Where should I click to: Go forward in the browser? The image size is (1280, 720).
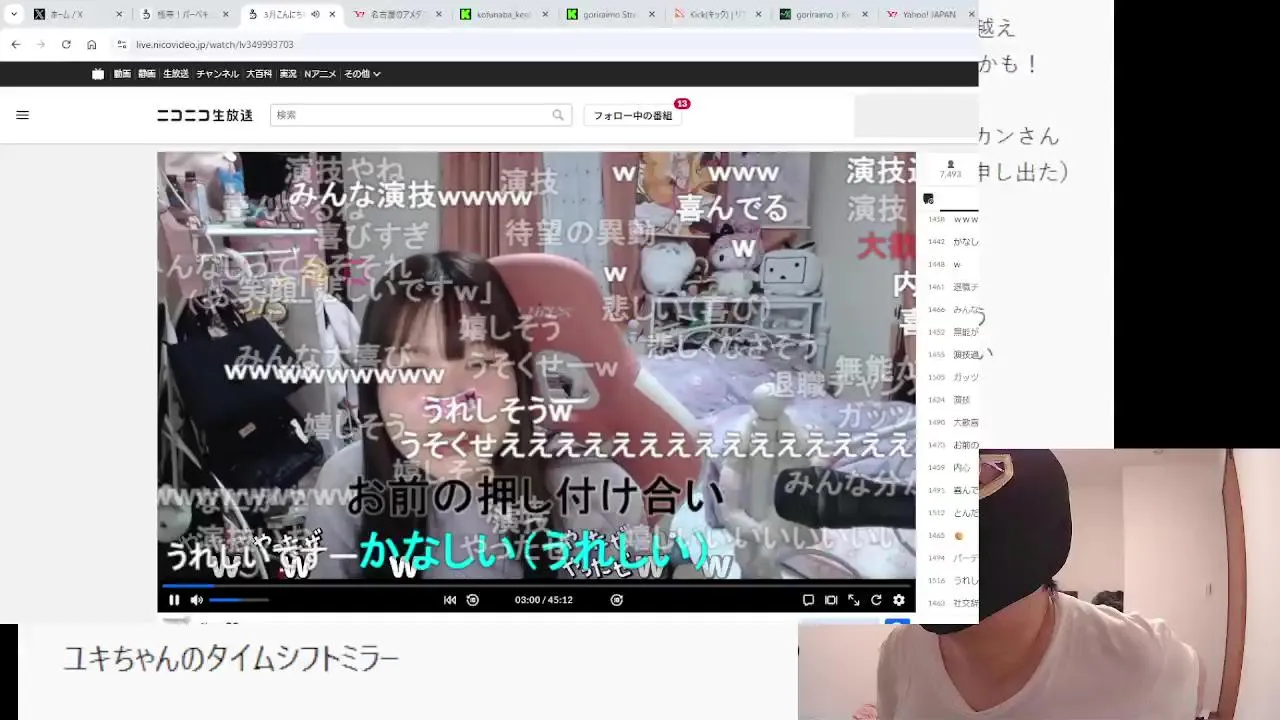pos(41,44)
